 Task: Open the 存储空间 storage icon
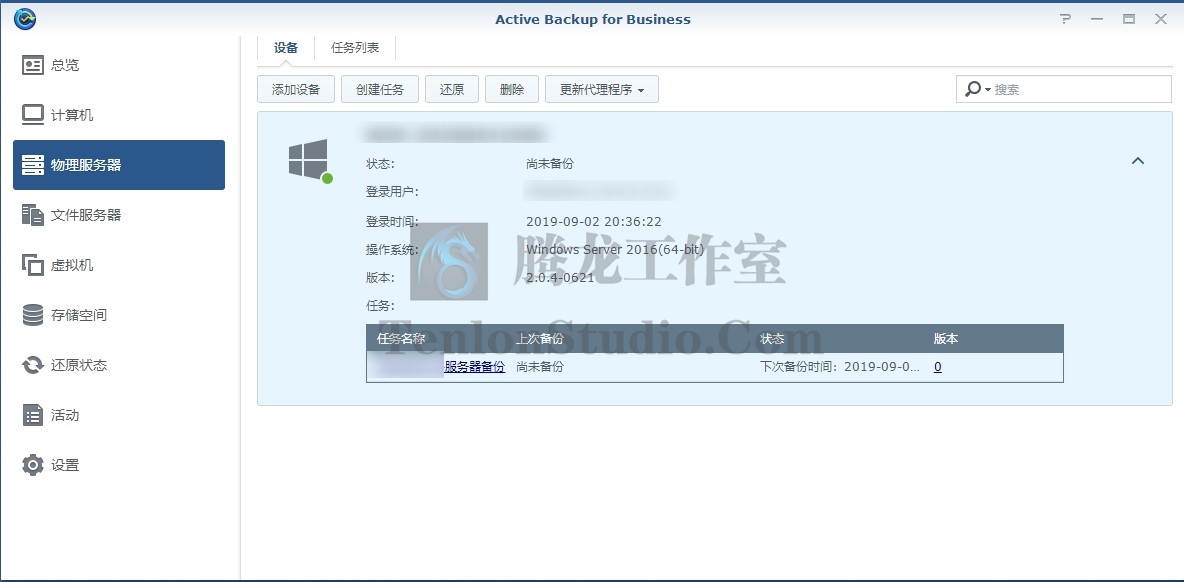(x=32, y=315)
